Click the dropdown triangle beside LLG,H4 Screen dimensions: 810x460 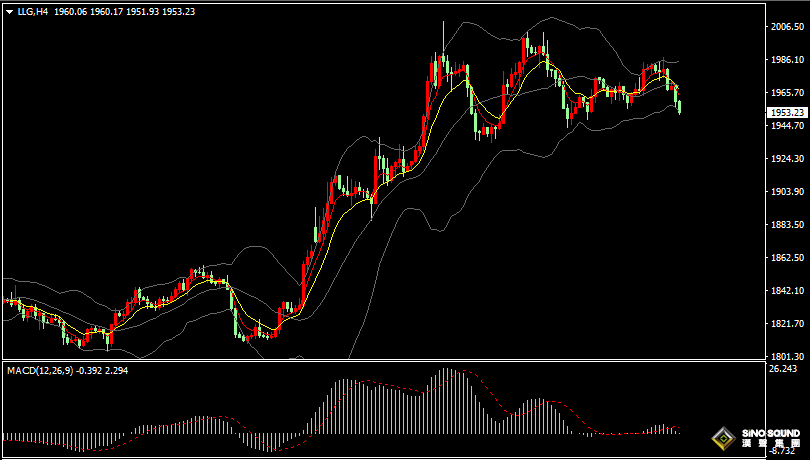pyautogui.click(x=8, y=11)
